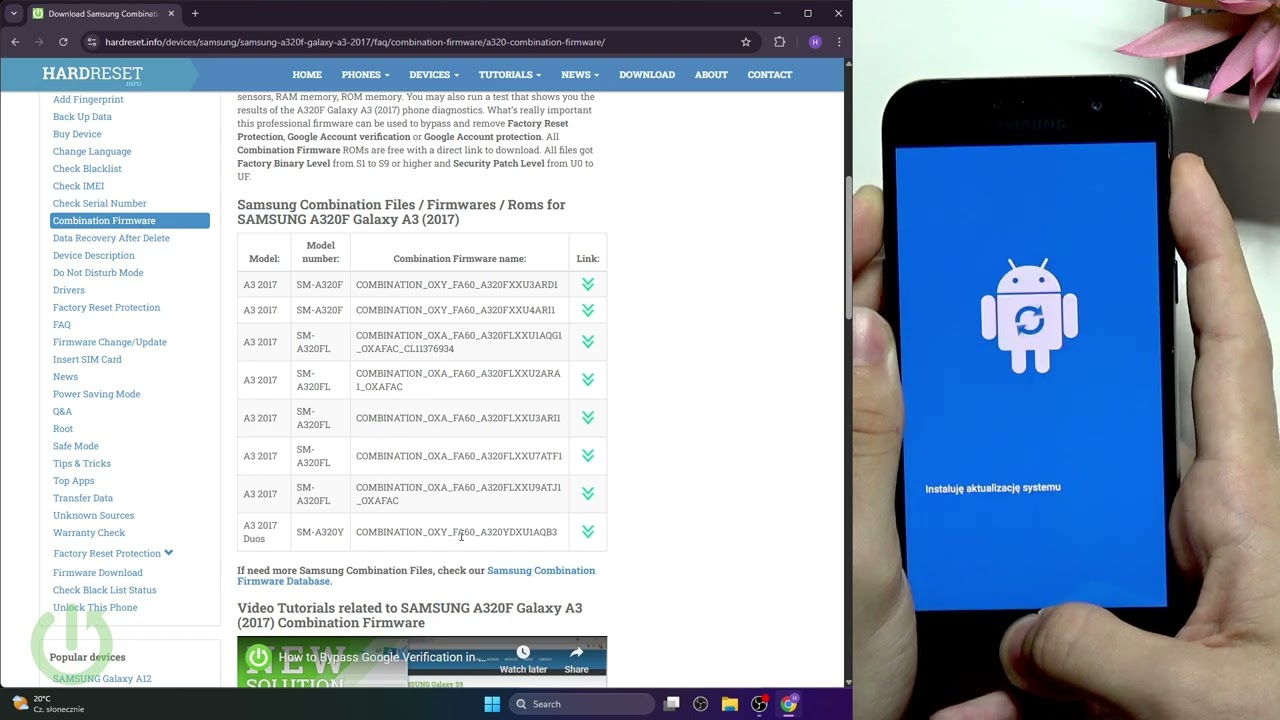Click the page vertical scrollbar
This screenshot has height=720, width=1280.
(x=848, y=250)
